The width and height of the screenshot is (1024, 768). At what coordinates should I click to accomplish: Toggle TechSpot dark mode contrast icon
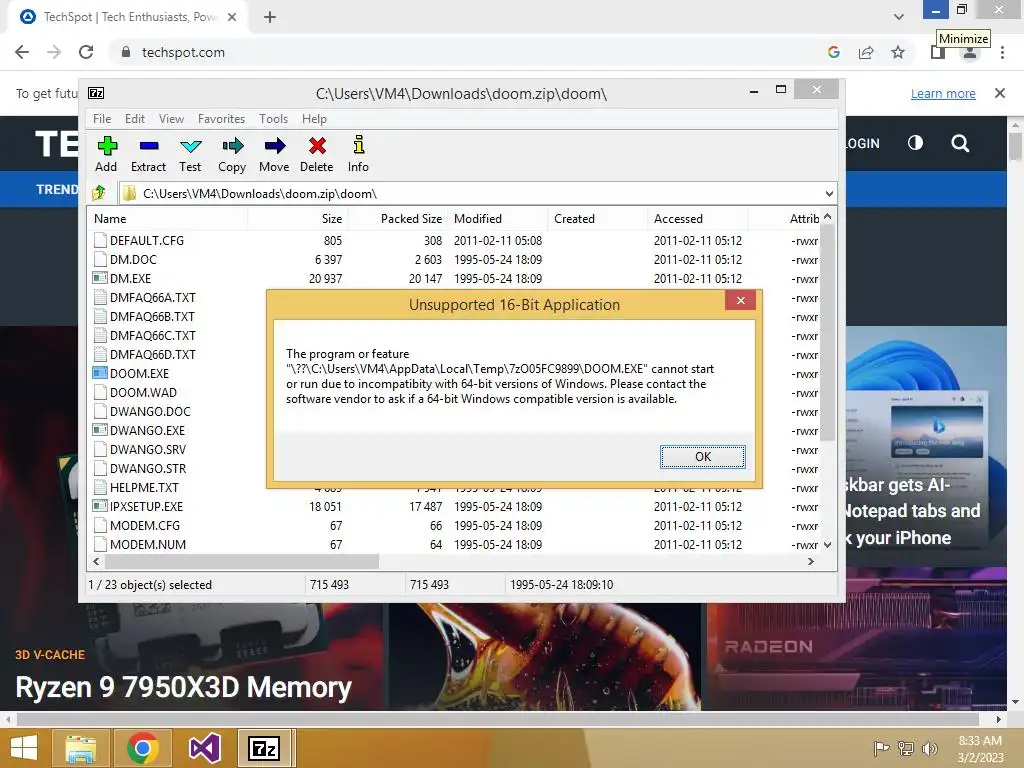pyautogui.click(x=916, y=142)
